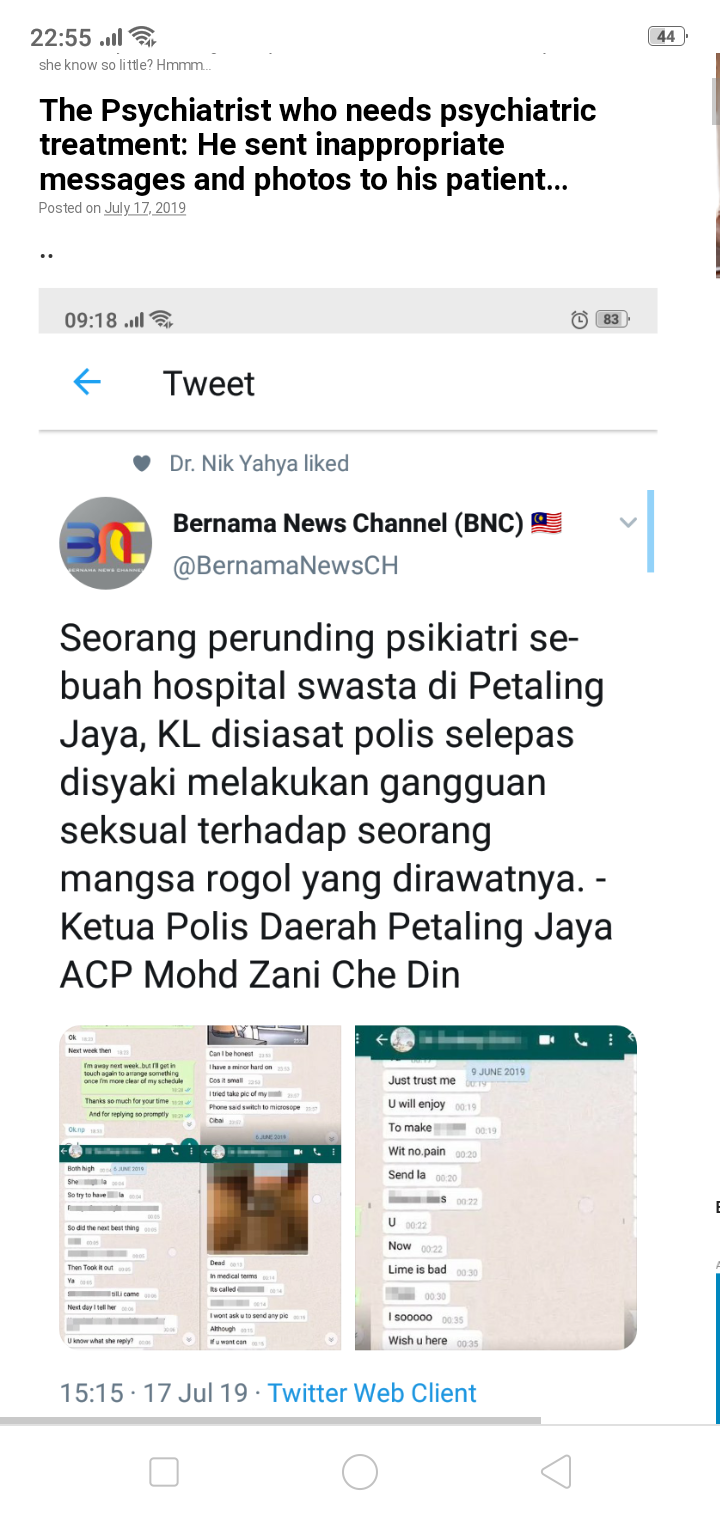Open the Twitter Web Client link
Viewport: 720px width, 1520px height.
(x=372, y=1393)
